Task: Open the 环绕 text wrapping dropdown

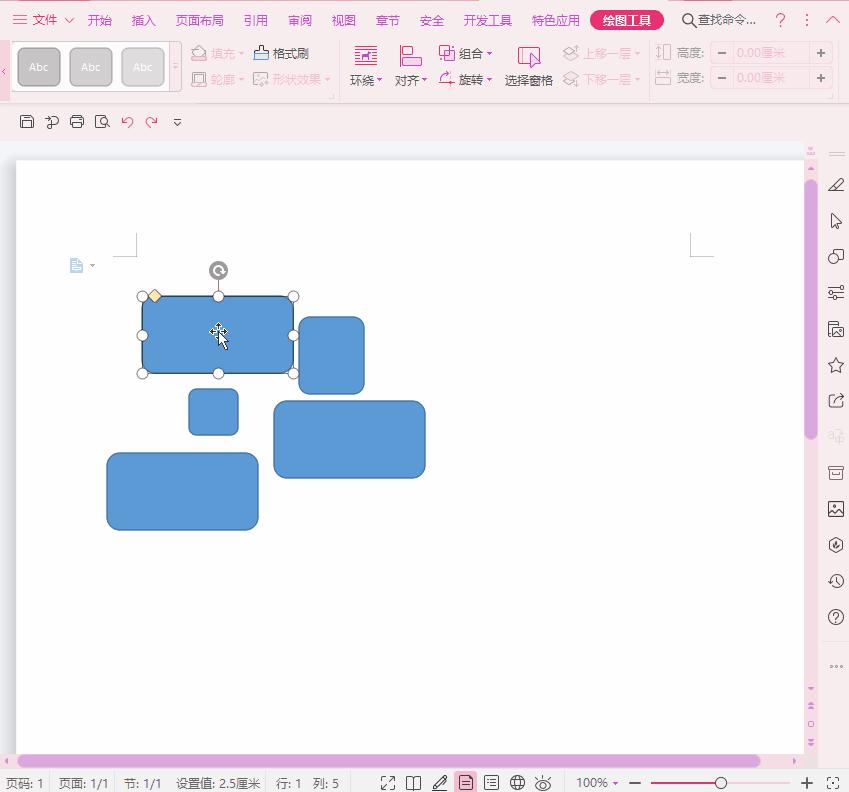Action: click(x=366, y=66)
